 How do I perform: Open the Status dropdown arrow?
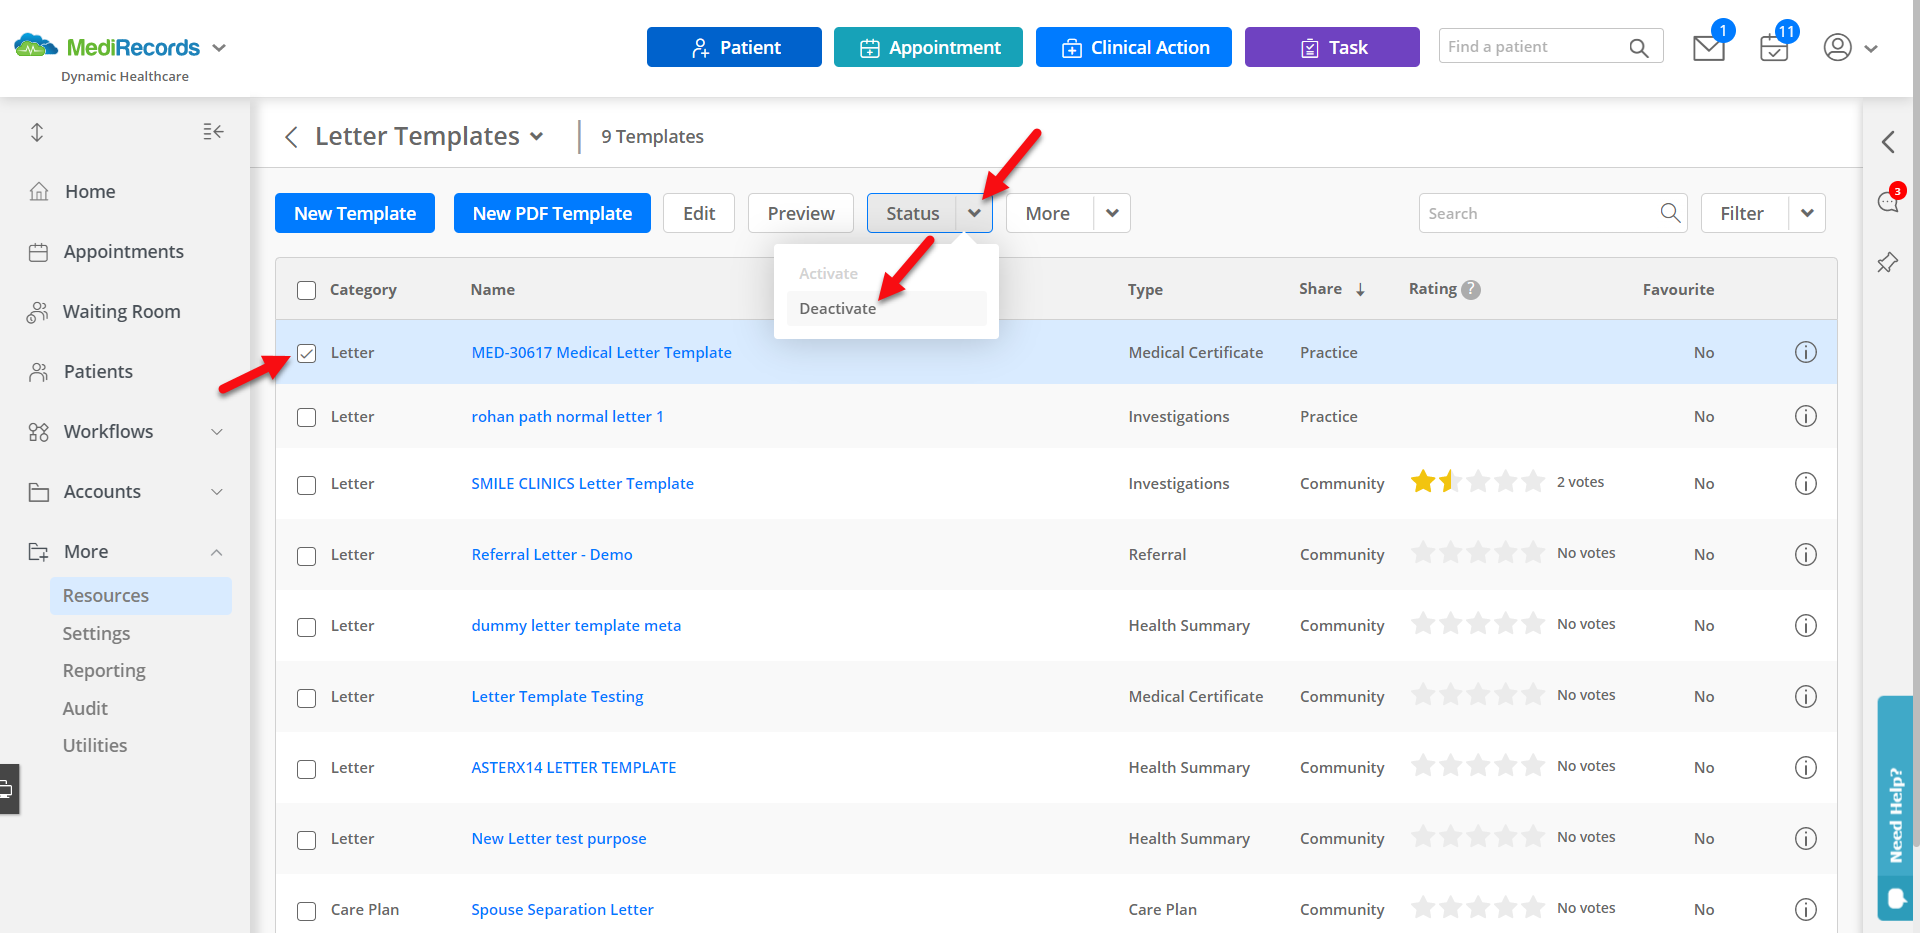974,213
